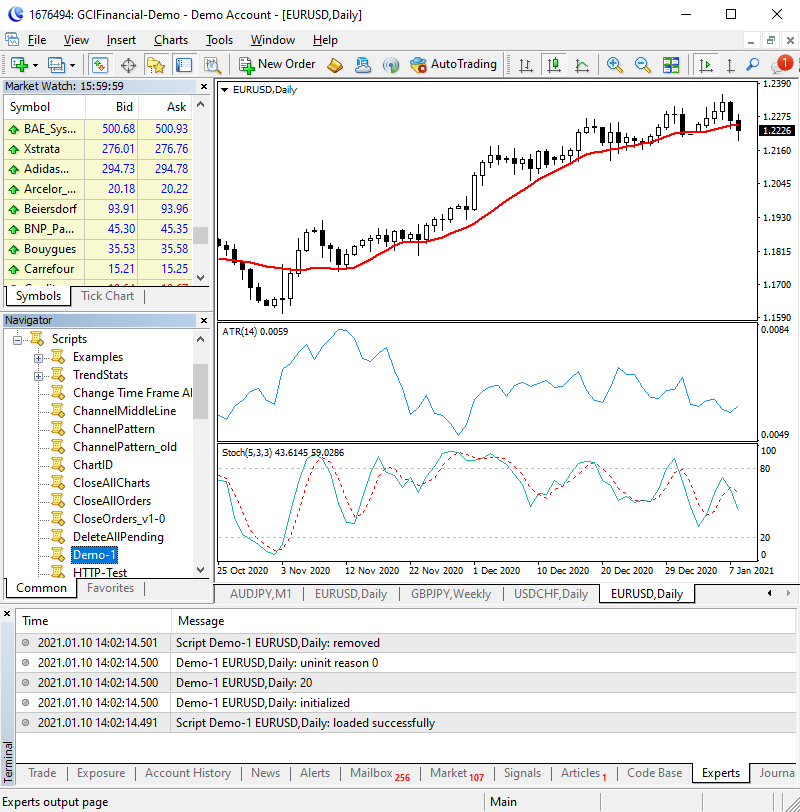Open the Charts menu
Image resolution: width=800 pixels, height=812 pixels.
(x=170, y=40)
